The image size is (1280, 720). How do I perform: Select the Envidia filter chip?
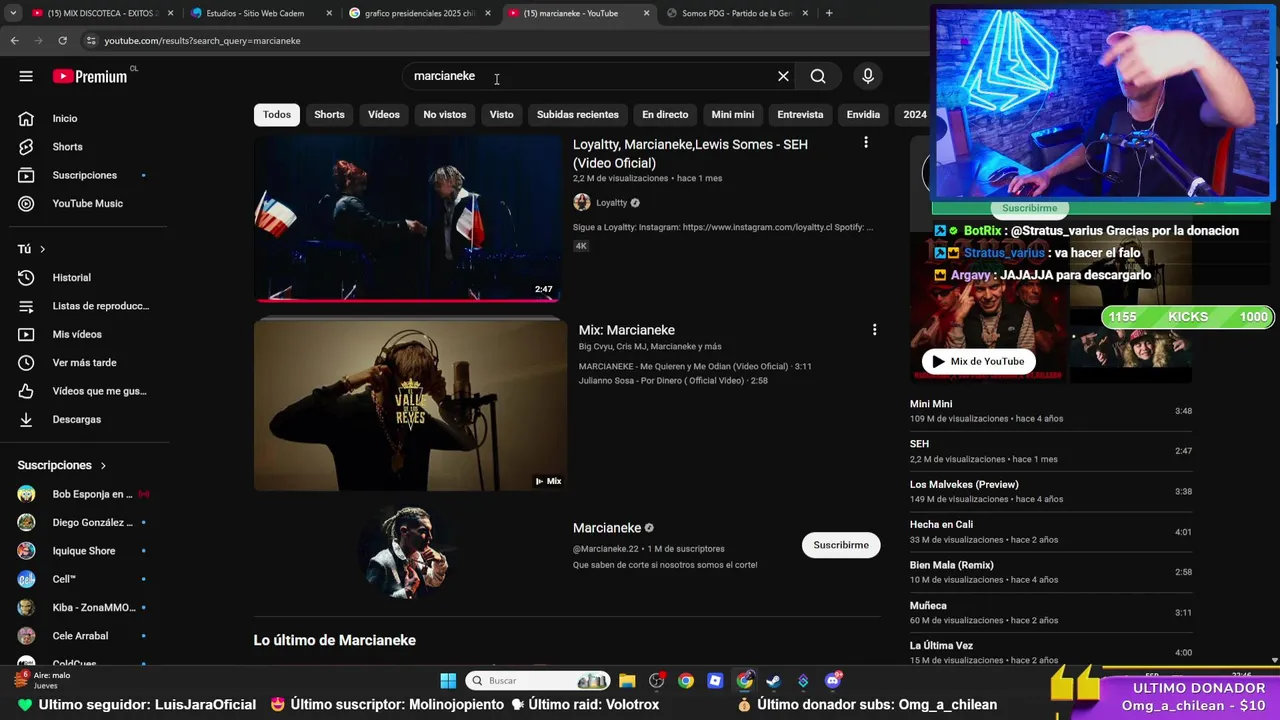(863, 114)
